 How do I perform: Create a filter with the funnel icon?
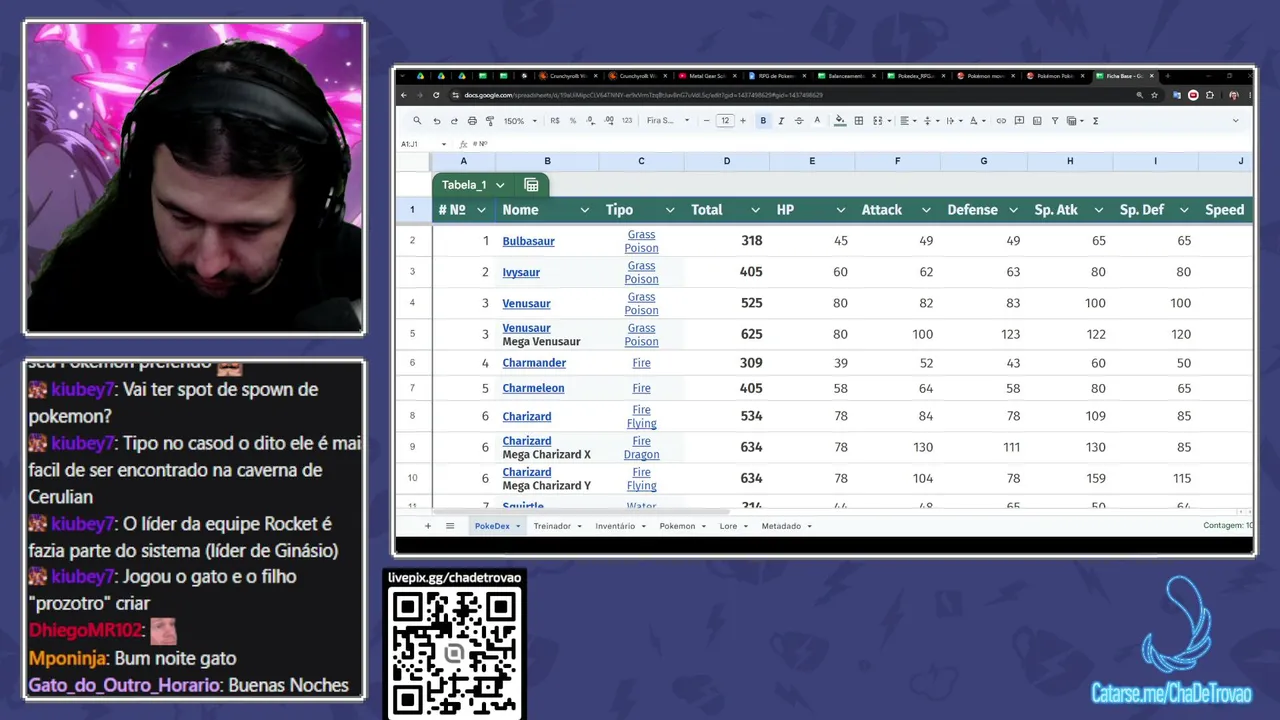click(x=1055, y=121)
